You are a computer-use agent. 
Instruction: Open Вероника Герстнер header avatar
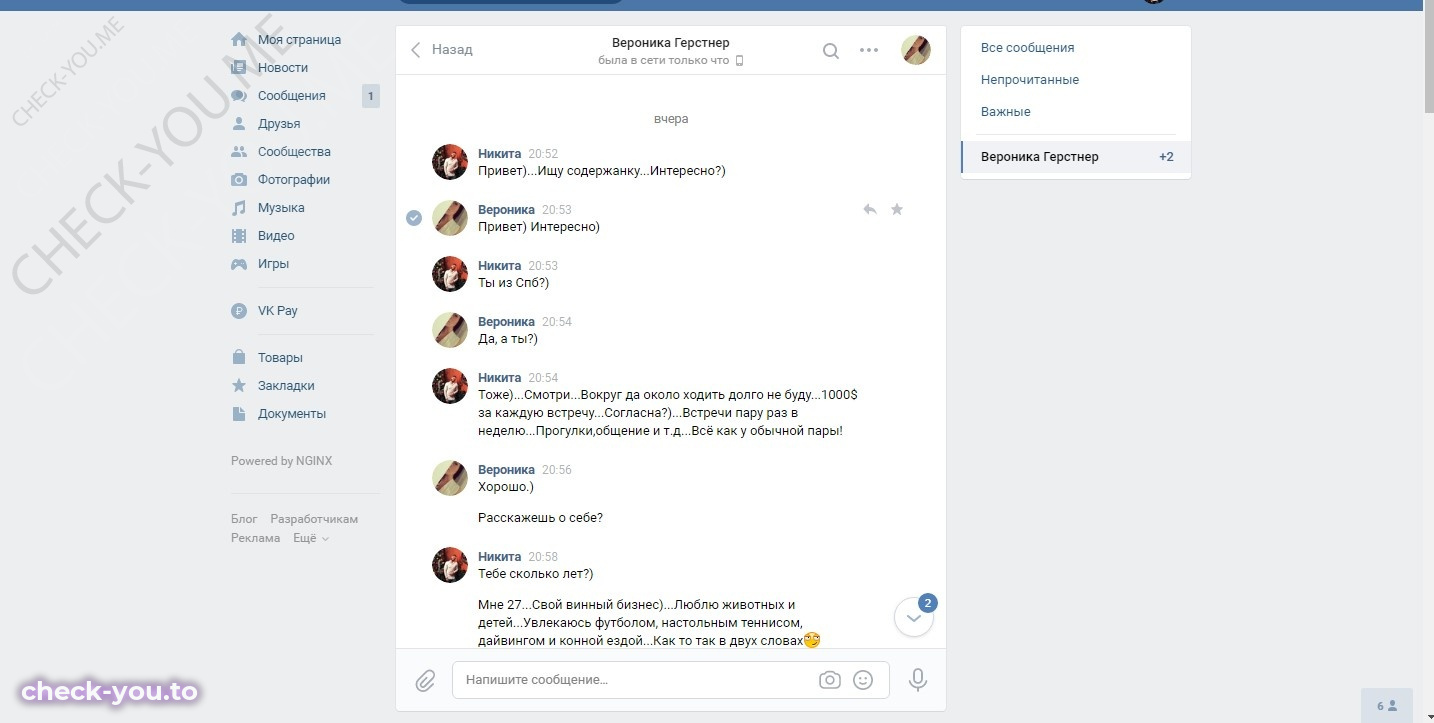[x=916, y=50]
